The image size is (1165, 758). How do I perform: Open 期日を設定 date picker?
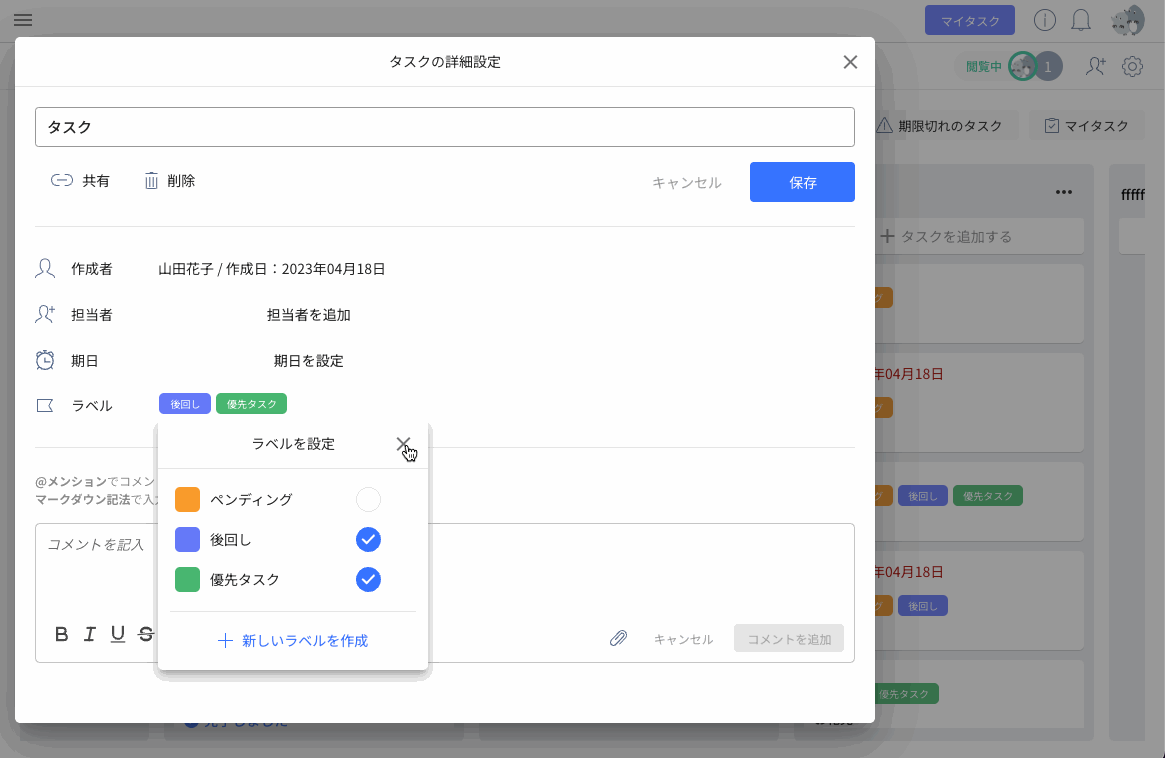[x=308, y=361]
